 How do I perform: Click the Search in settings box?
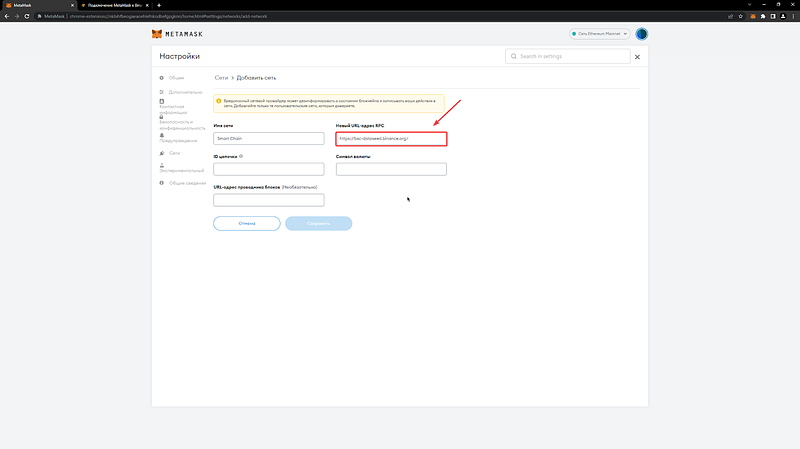click(568, 56)
